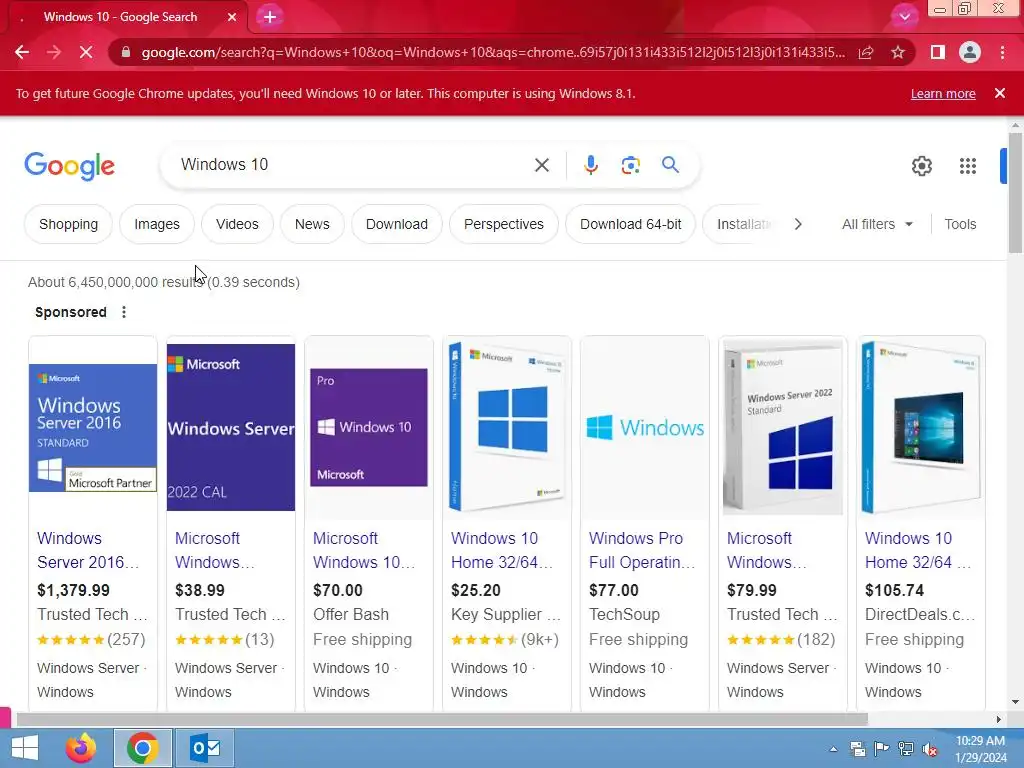This screenshot has height=768, width=1024.
Task: Stop loading the page
Action: (86, 52)
